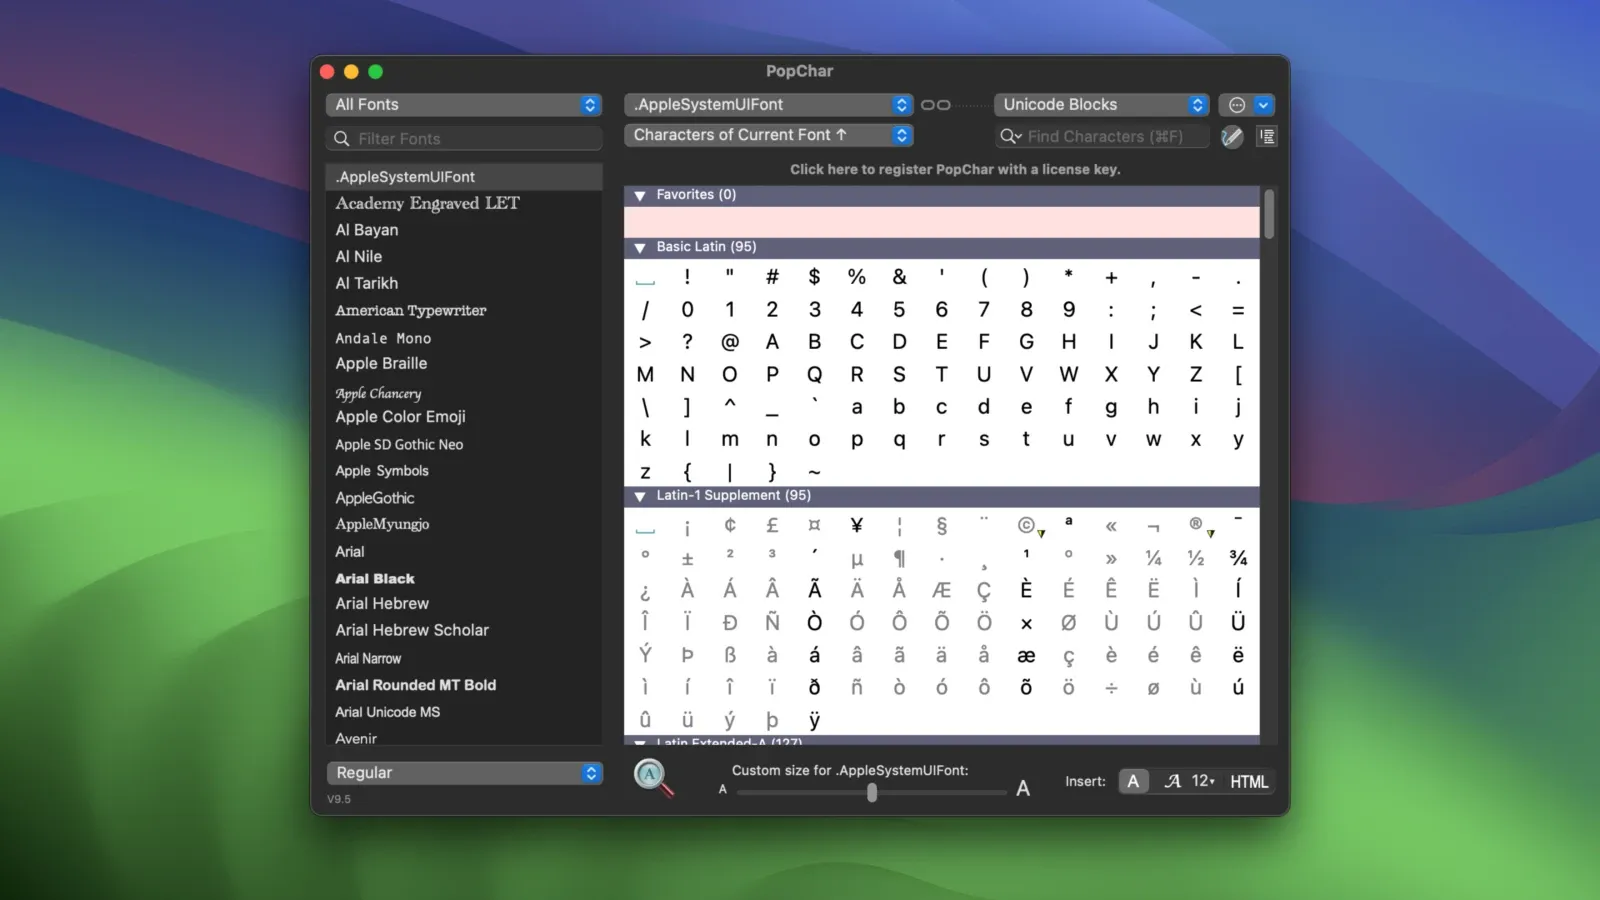Select Arial Black in font list

[x=375, y=579]
